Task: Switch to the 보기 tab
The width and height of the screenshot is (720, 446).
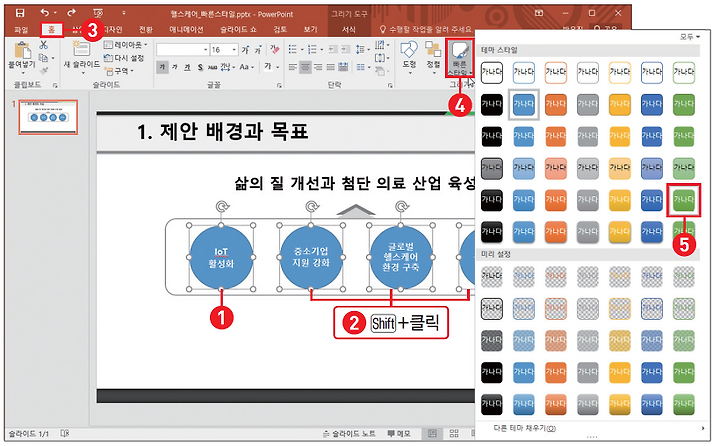Action: (310, 29)
